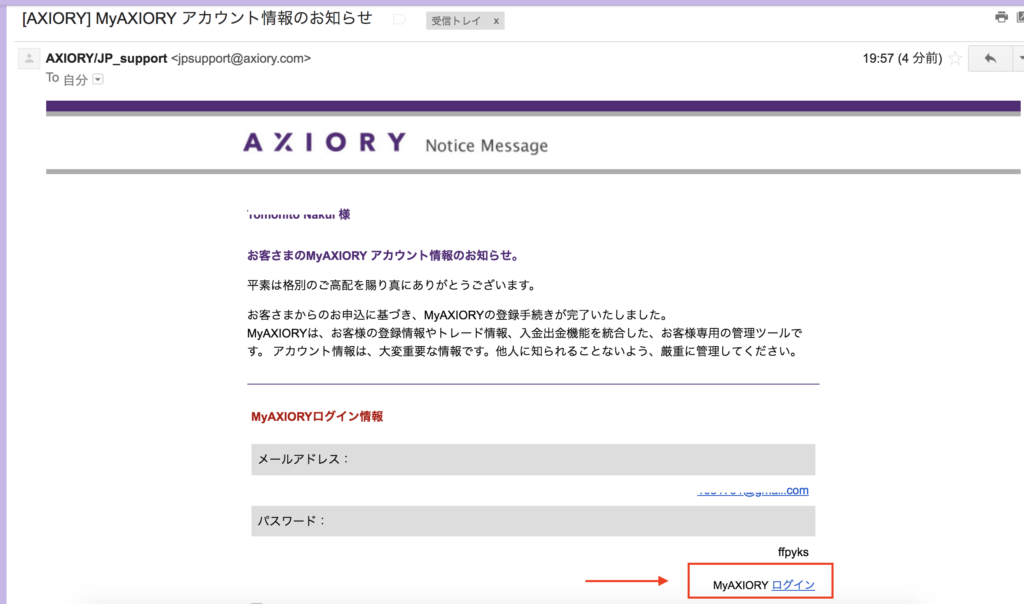Click the line starting お客さまからのお申込に基づき
Viewport: 1024px width, 604px height.
pyautogui.click(x=458, y=315)
